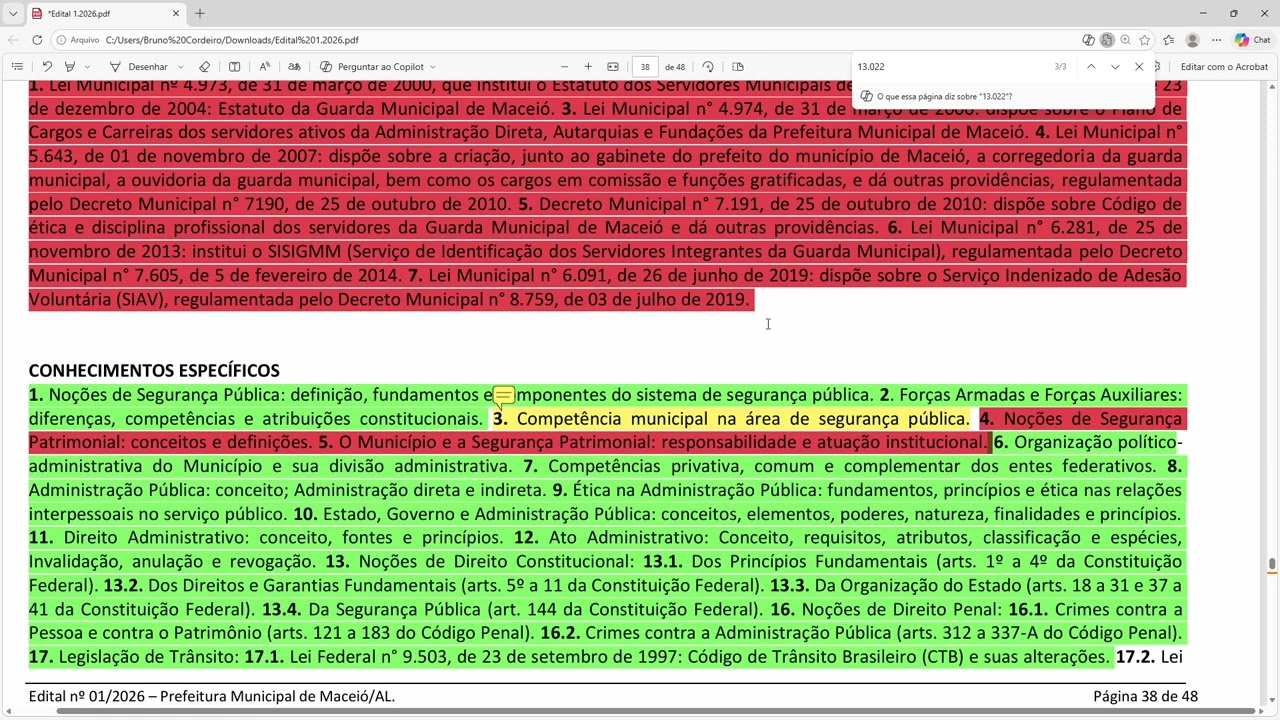Select the highlighter tool
Screen dimensions: 1280x720
pyautogui.click(x=69, y=67)
